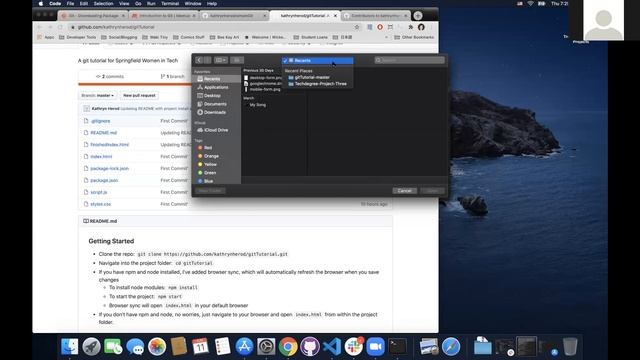Open a new Chrome tab

[x=418, y=16]
